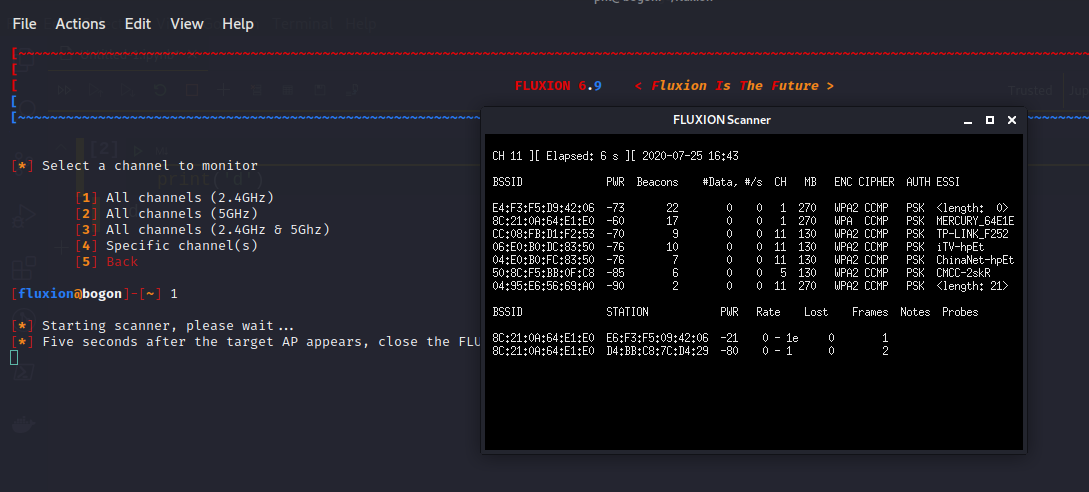Click BSSID 50:8C:F5:BB:0F:C8 in scanner

point(543,273)
